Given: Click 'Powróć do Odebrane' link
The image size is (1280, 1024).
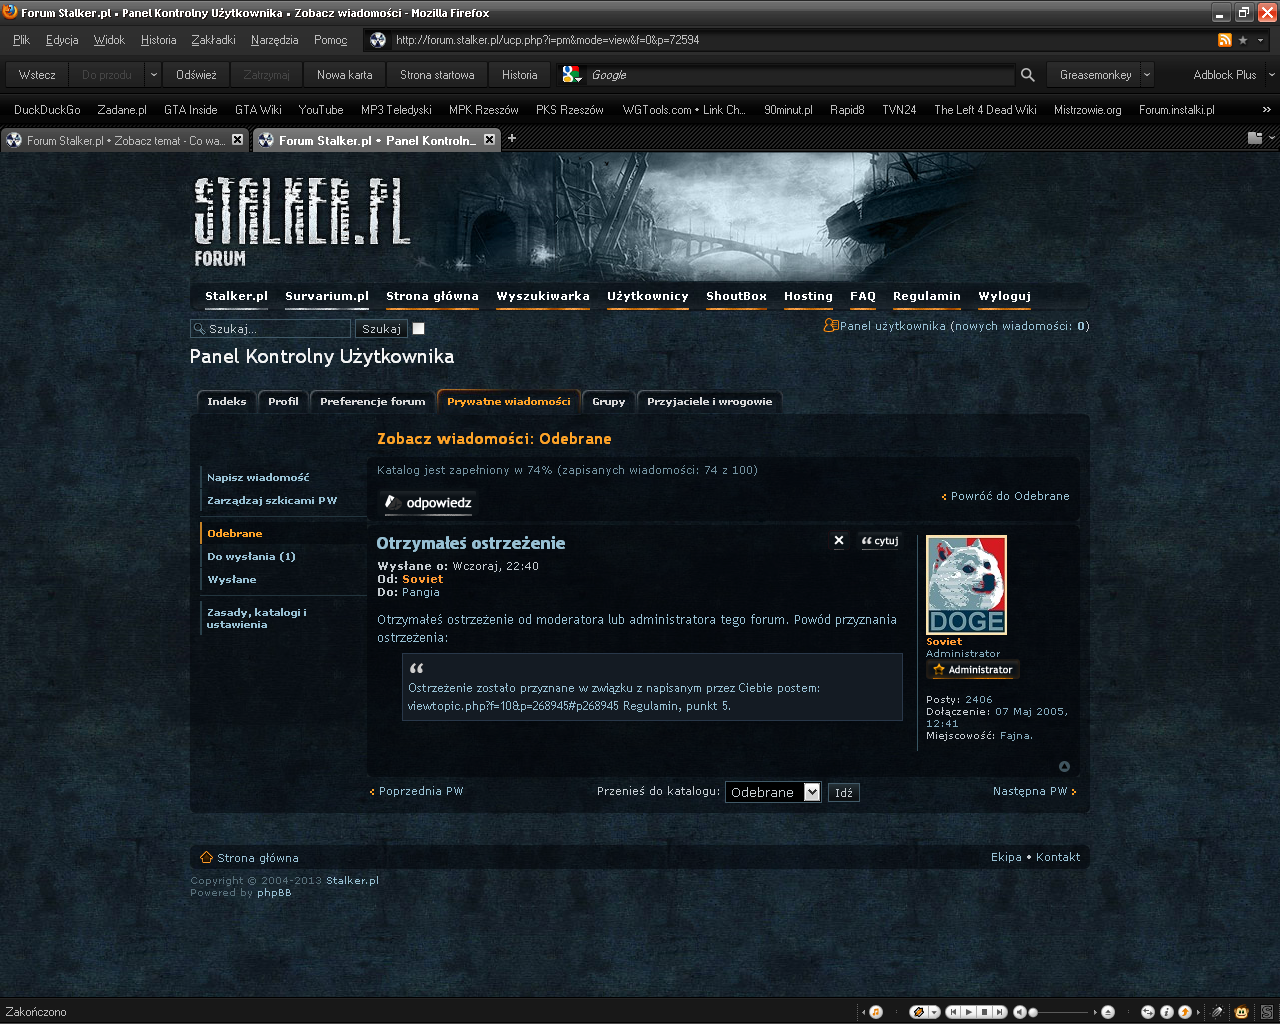Looking at the screenshot, I should click(x=1006, y=496).
